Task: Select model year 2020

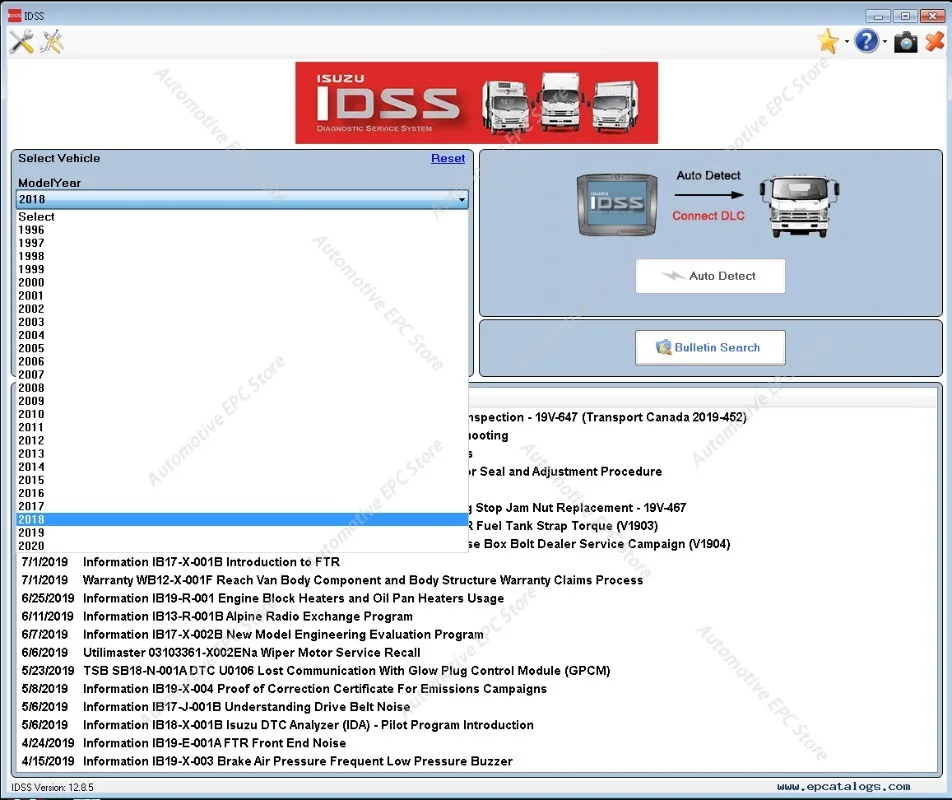Action: (242, 546)
